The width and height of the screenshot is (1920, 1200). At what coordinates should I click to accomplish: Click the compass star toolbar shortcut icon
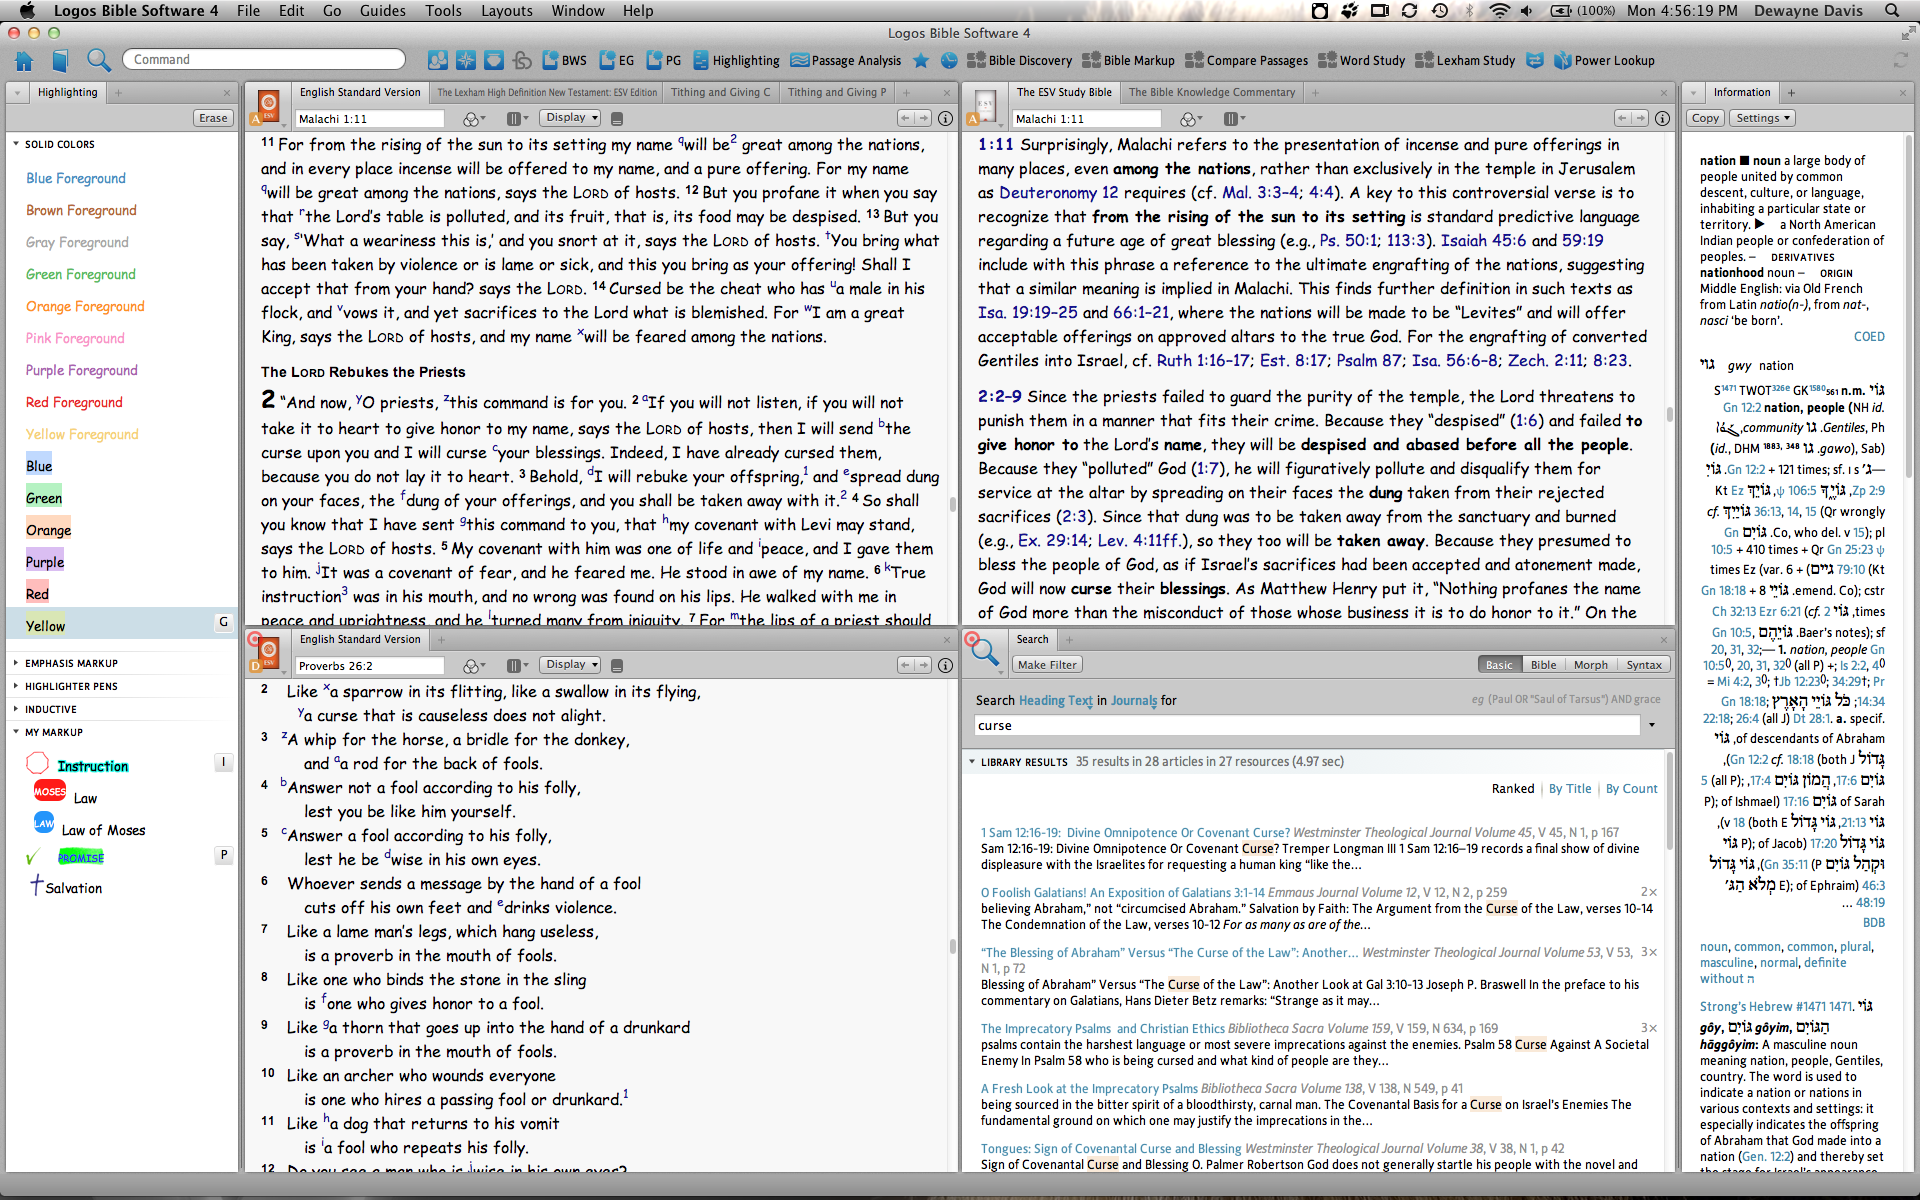465,60
